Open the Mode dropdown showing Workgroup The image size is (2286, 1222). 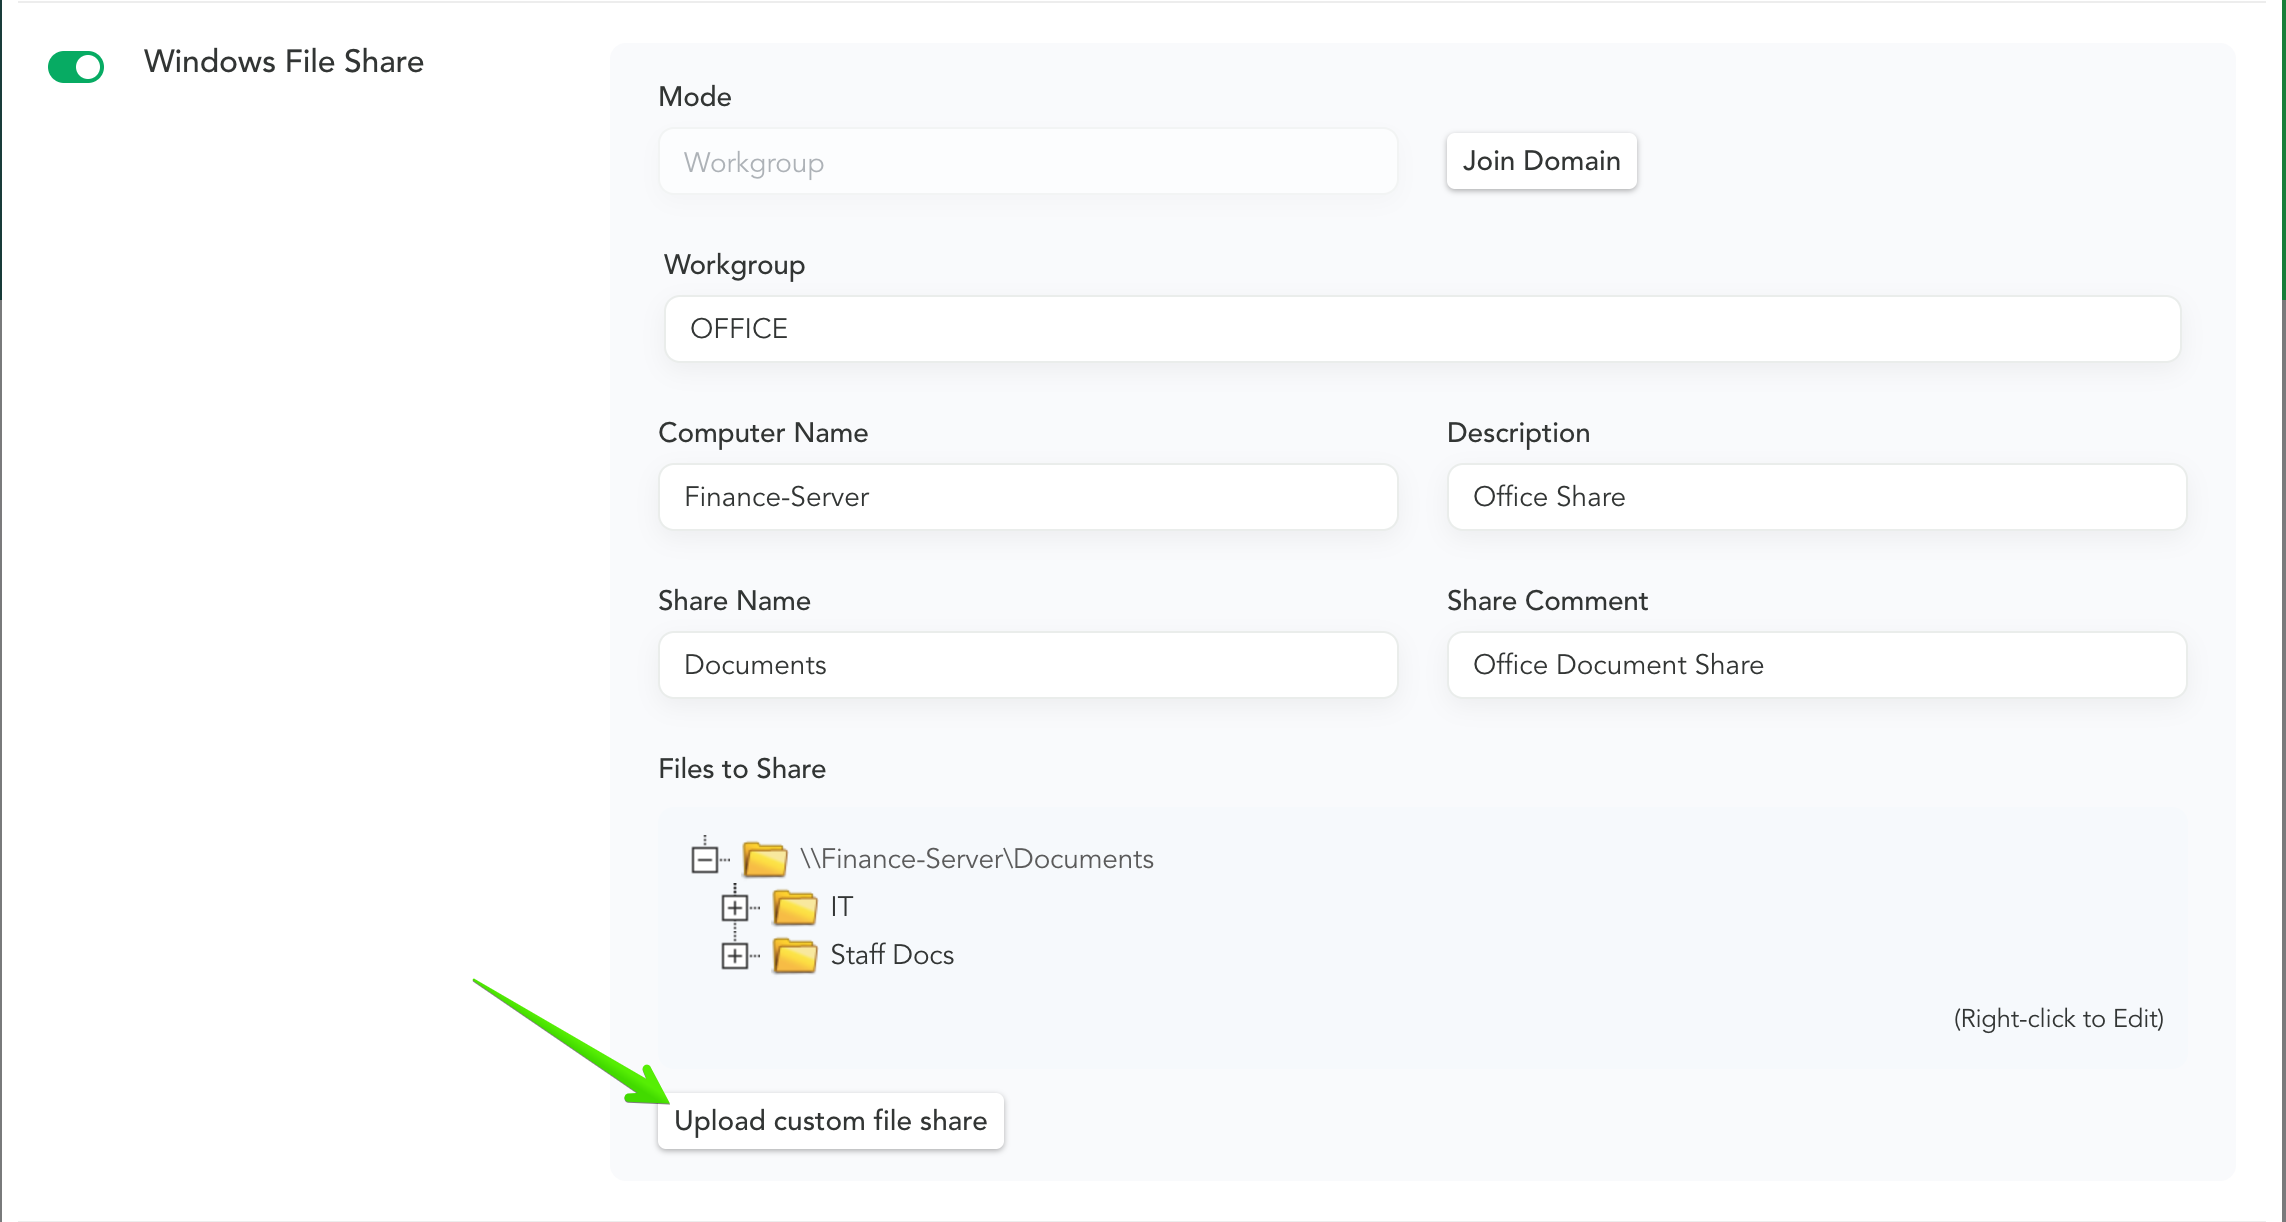[x=1028, y=162]
